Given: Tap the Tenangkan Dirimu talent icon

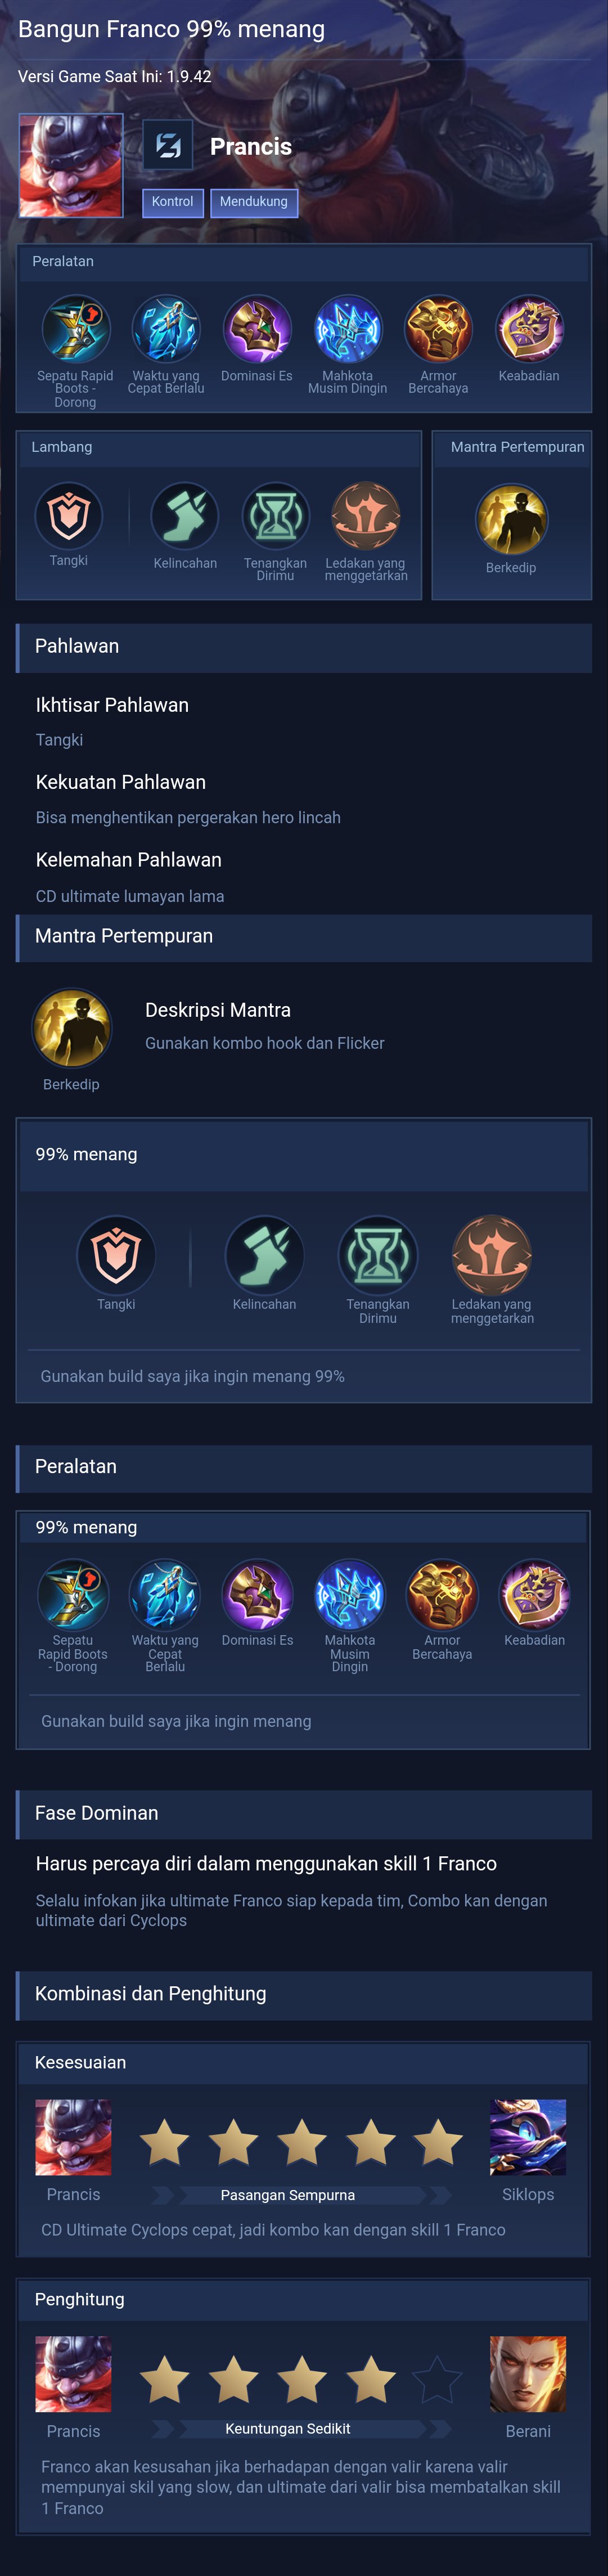Looking at the screenshot, I should click(x=275, y=516).
